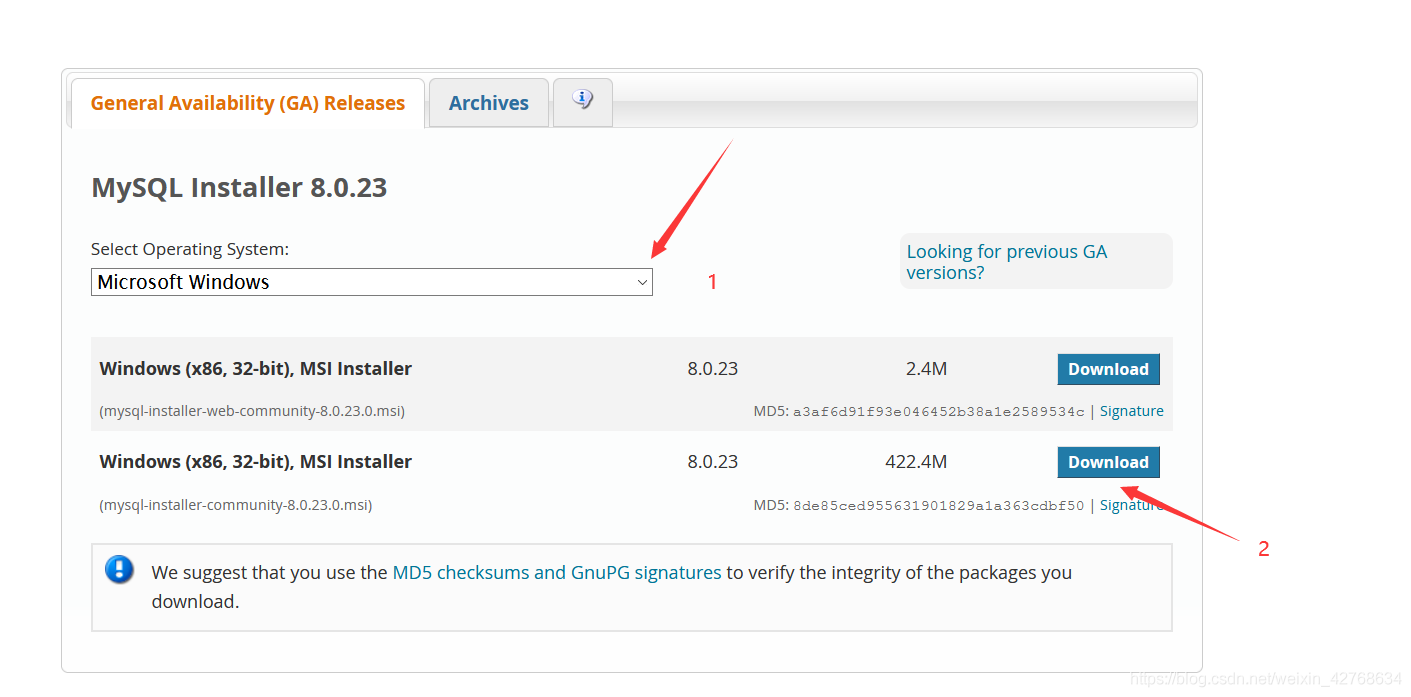Click the installer title in the 422.4M row
This screenshot has height=697, width=1411.
coord(256,462)
